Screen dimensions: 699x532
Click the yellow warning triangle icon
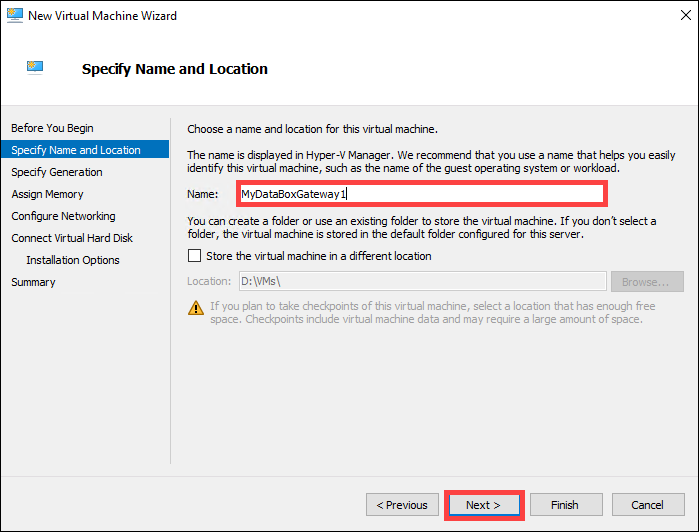196,308
